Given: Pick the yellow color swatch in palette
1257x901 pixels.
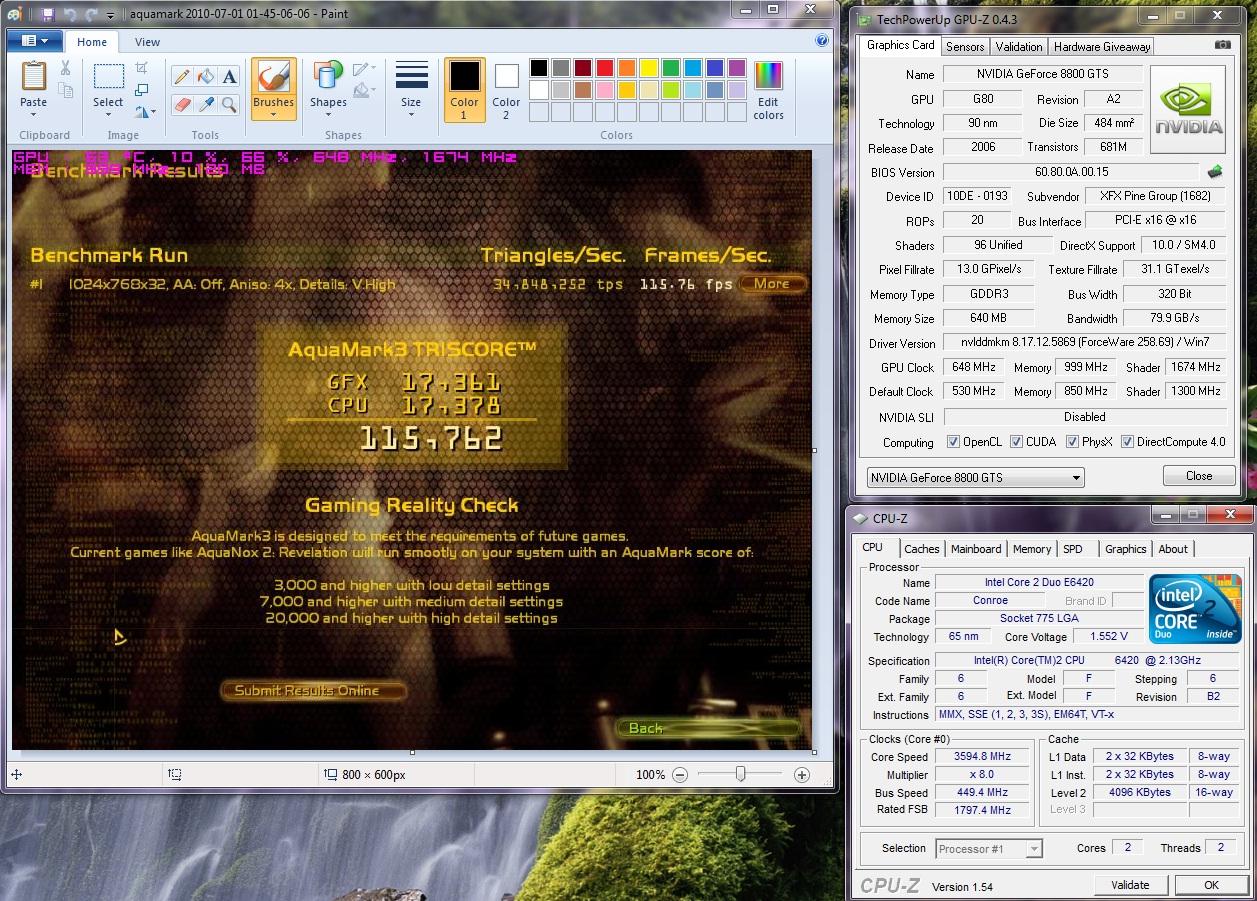Looking at the screenshot, I should [649, 68].
